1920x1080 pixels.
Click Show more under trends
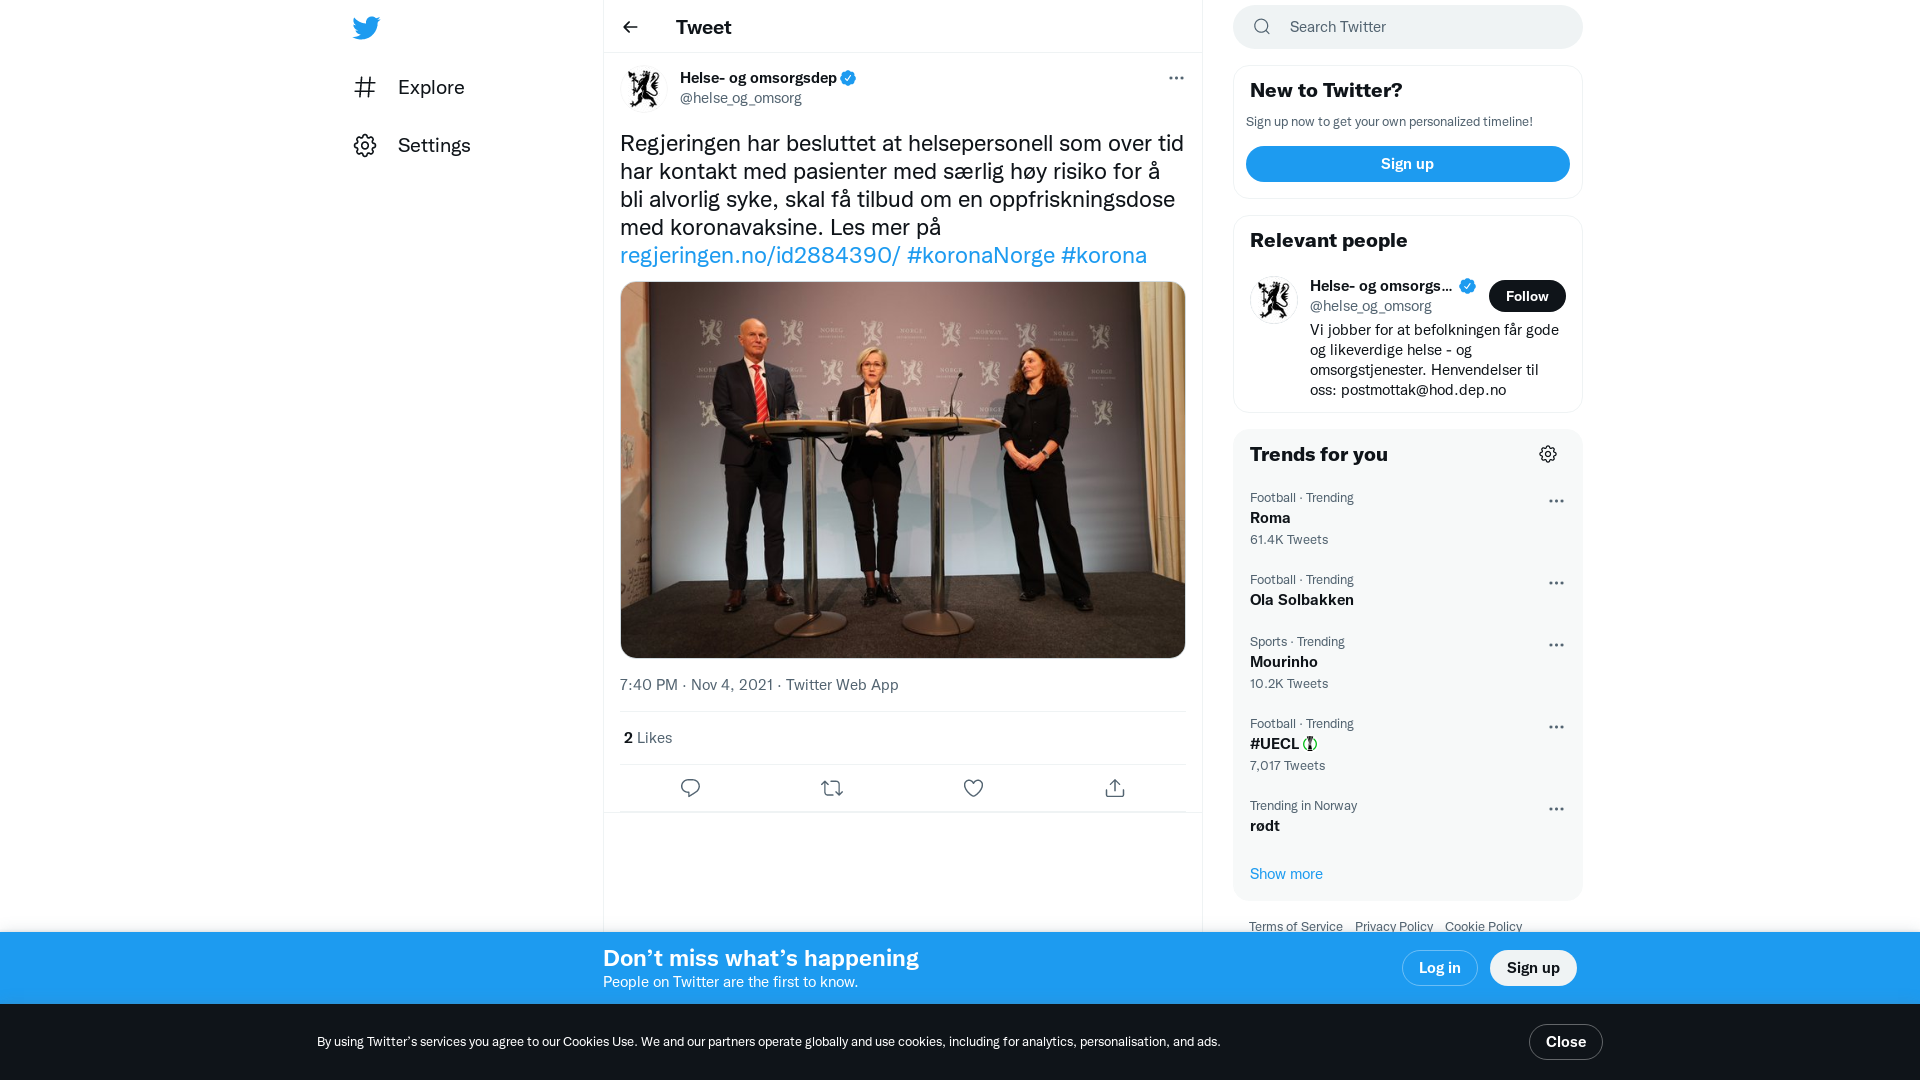point(1286,874)
